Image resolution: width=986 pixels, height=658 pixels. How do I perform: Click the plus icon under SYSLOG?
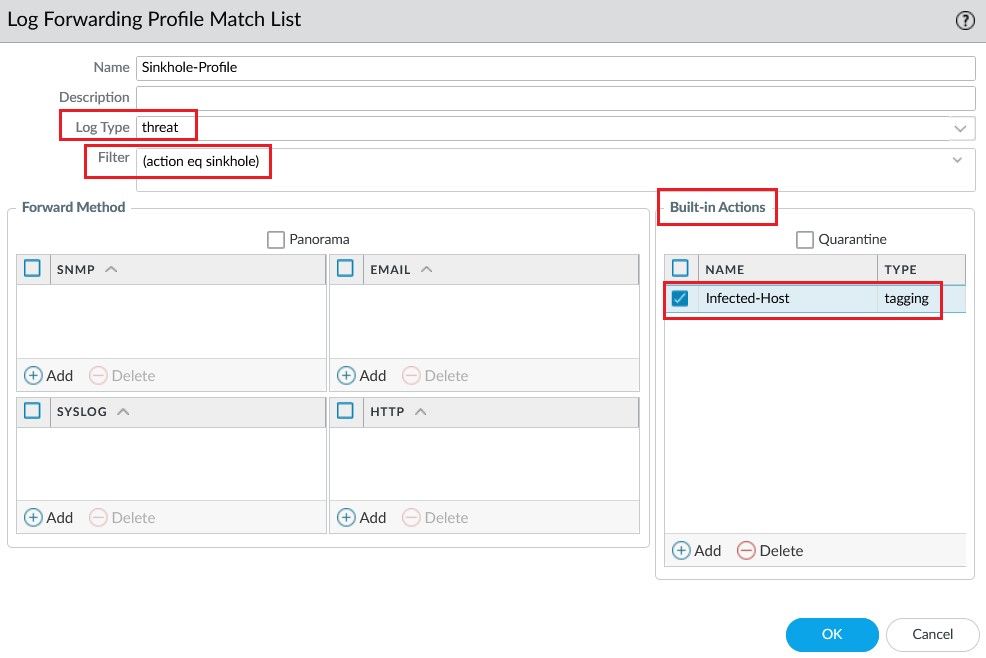[x=33, y=518]
